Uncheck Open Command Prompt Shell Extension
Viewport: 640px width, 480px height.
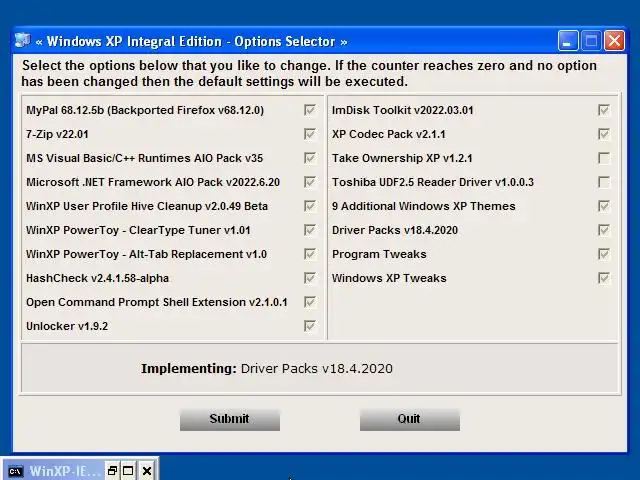point(309,302)
